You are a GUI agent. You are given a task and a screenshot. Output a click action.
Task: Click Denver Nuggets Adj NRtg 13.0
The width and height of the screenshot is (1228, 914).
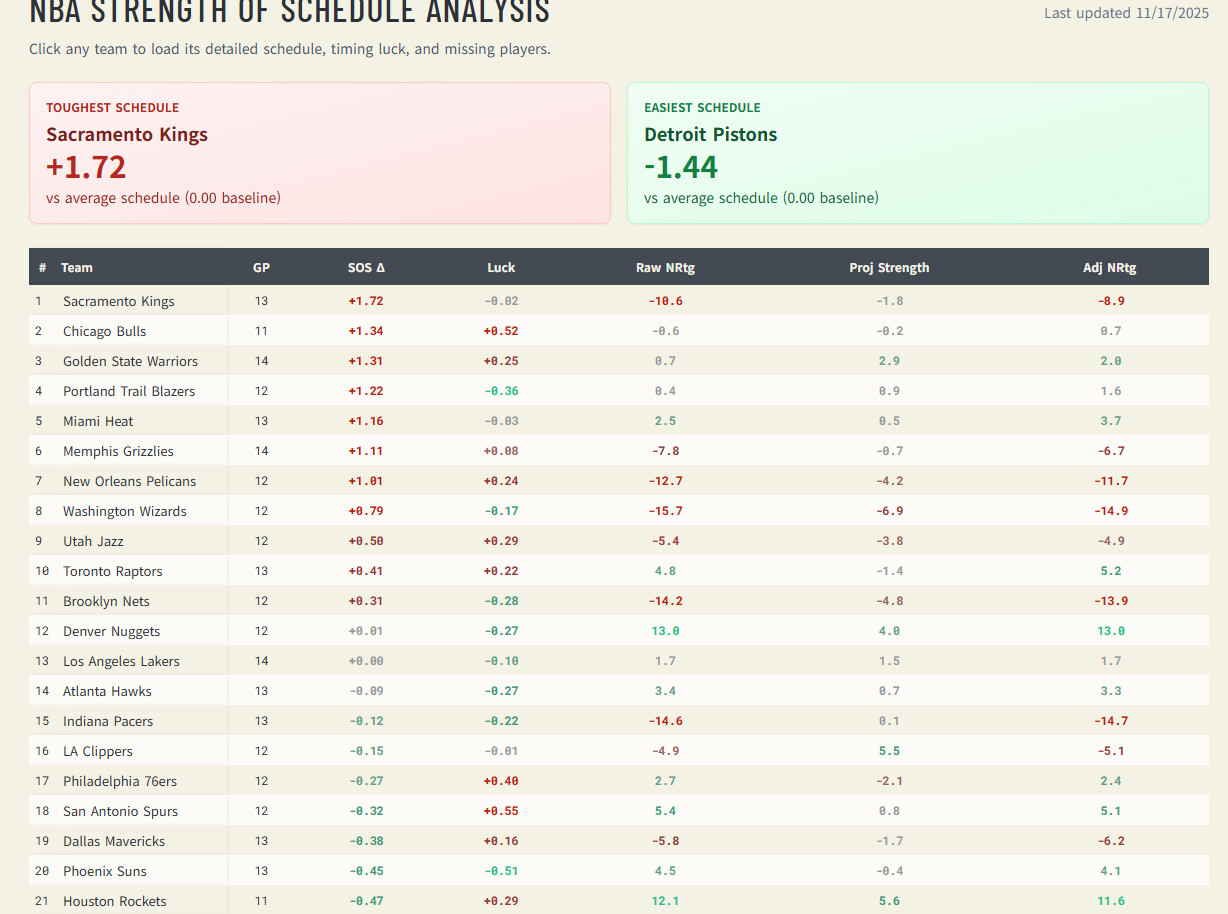[1109, 631]
